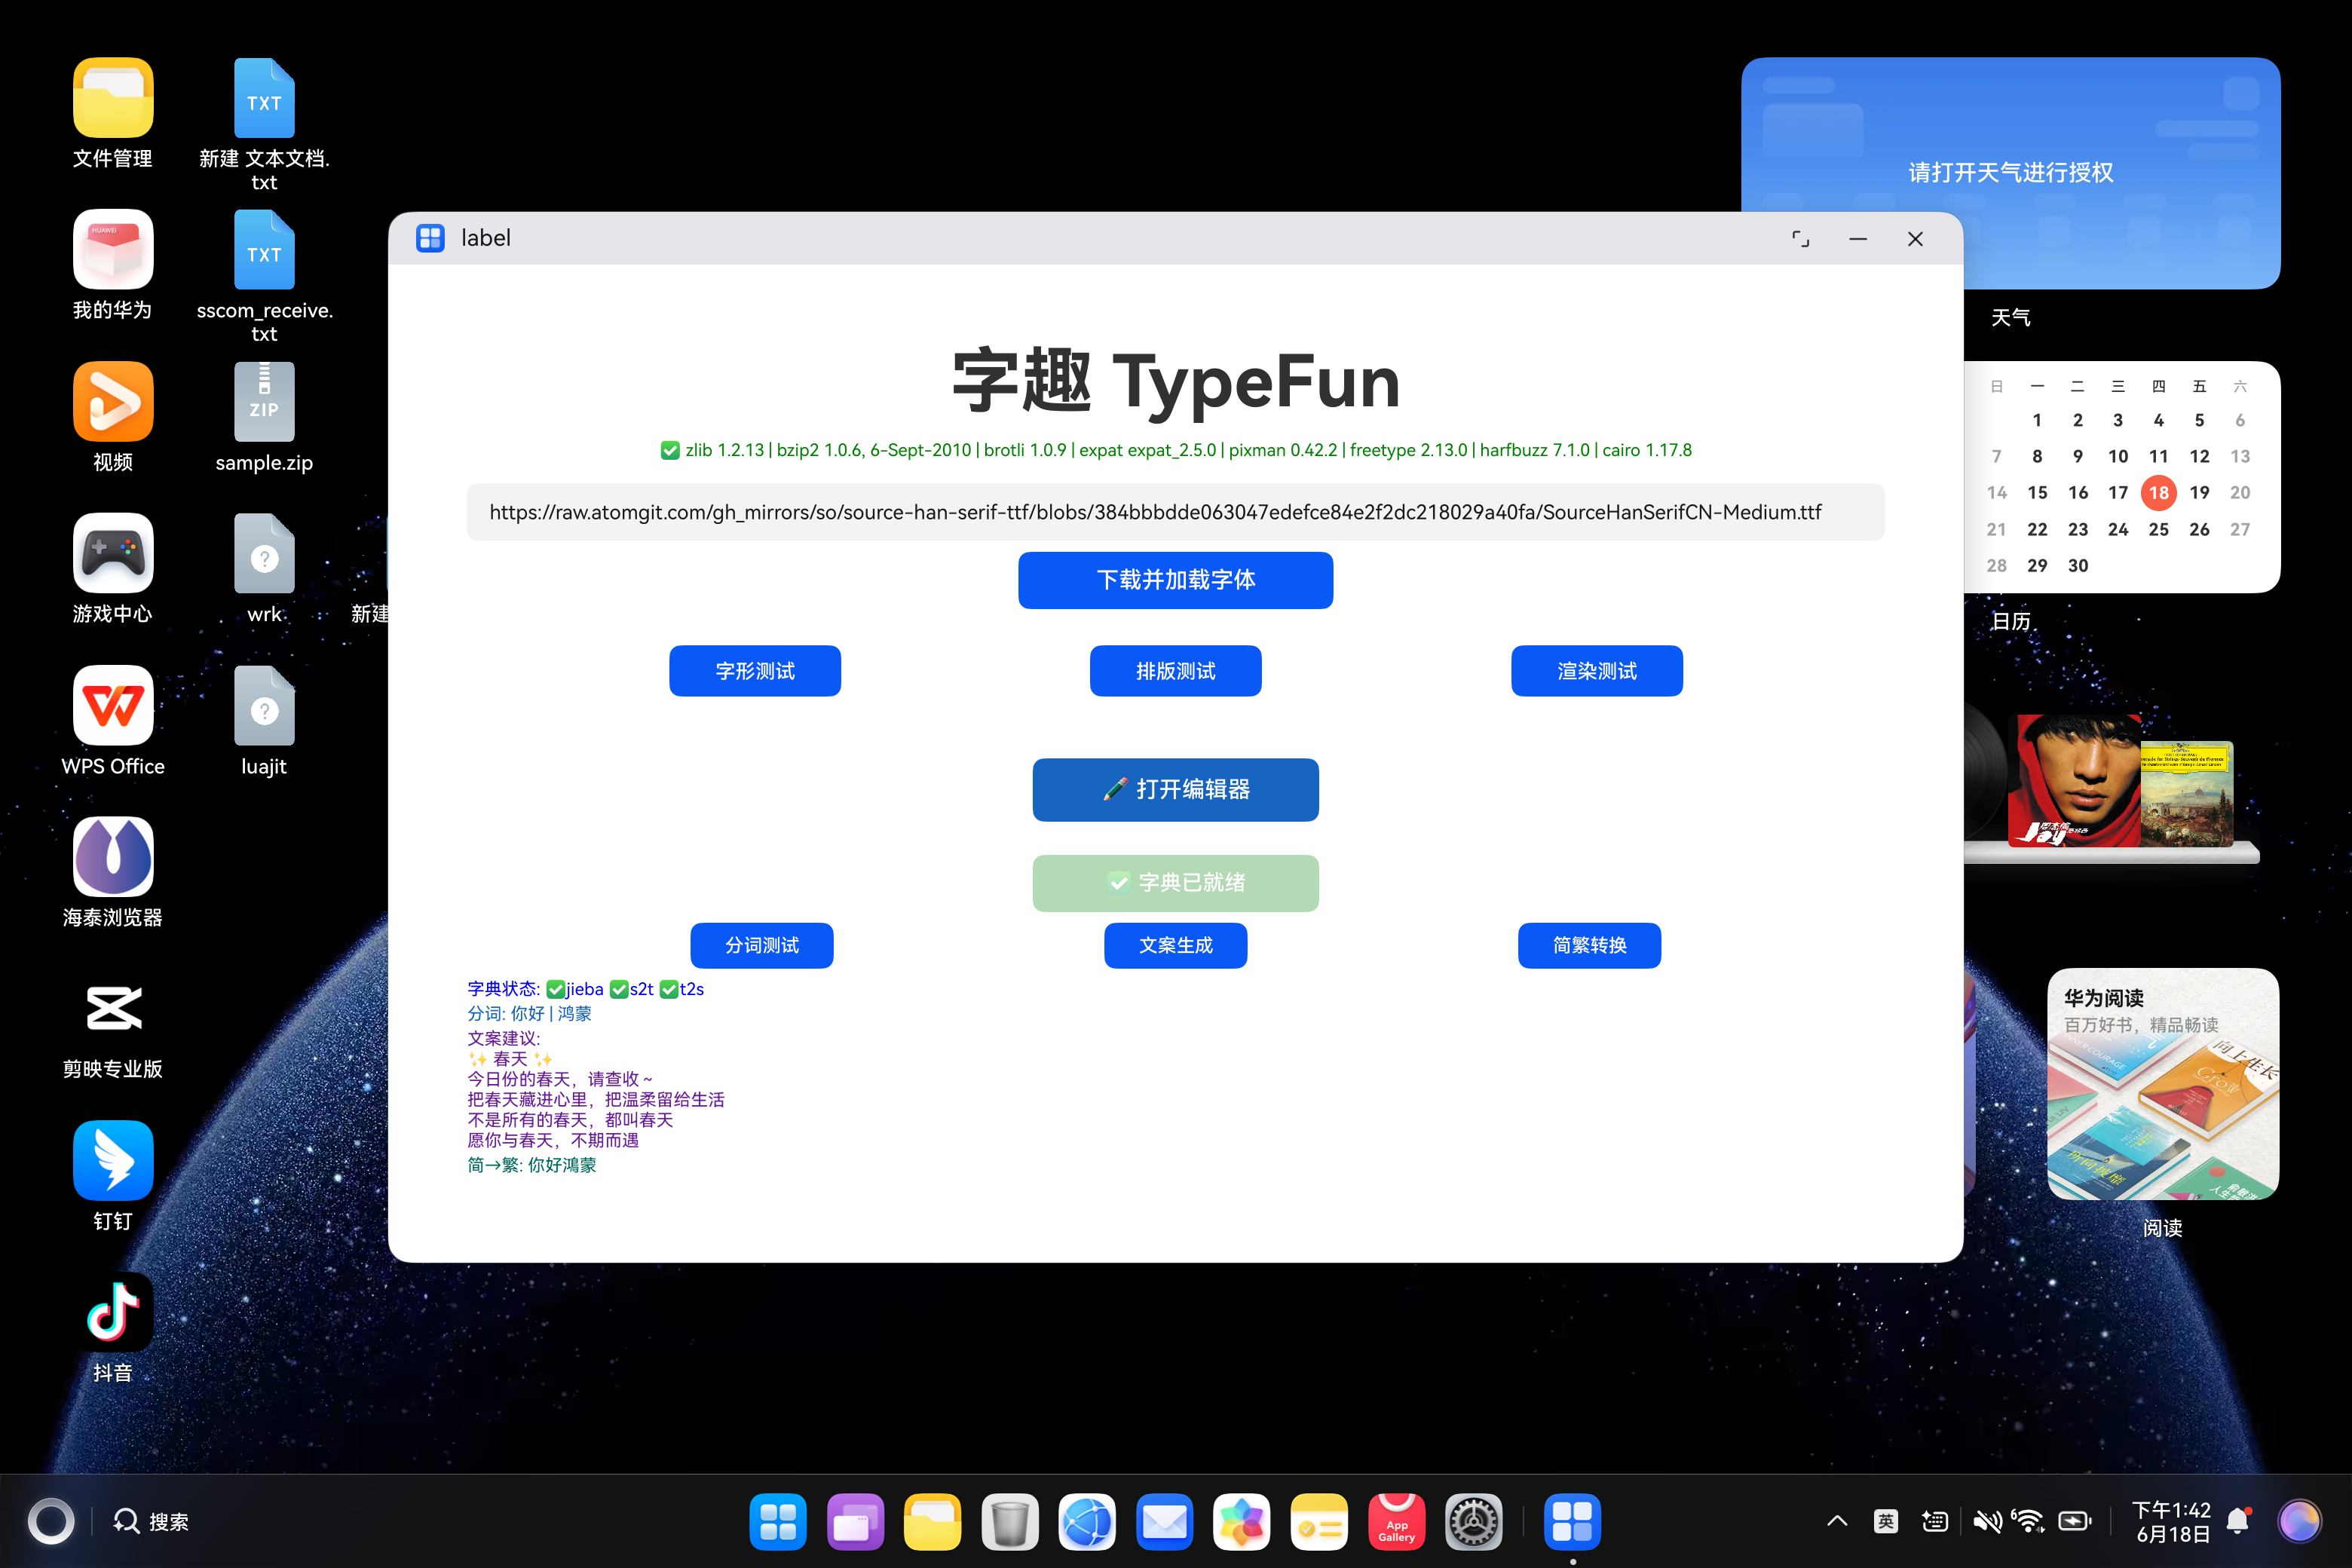Open the purple multitask icon in dock
The height and width of the screenshot is (1568, 2352).
click(855, 1522)
